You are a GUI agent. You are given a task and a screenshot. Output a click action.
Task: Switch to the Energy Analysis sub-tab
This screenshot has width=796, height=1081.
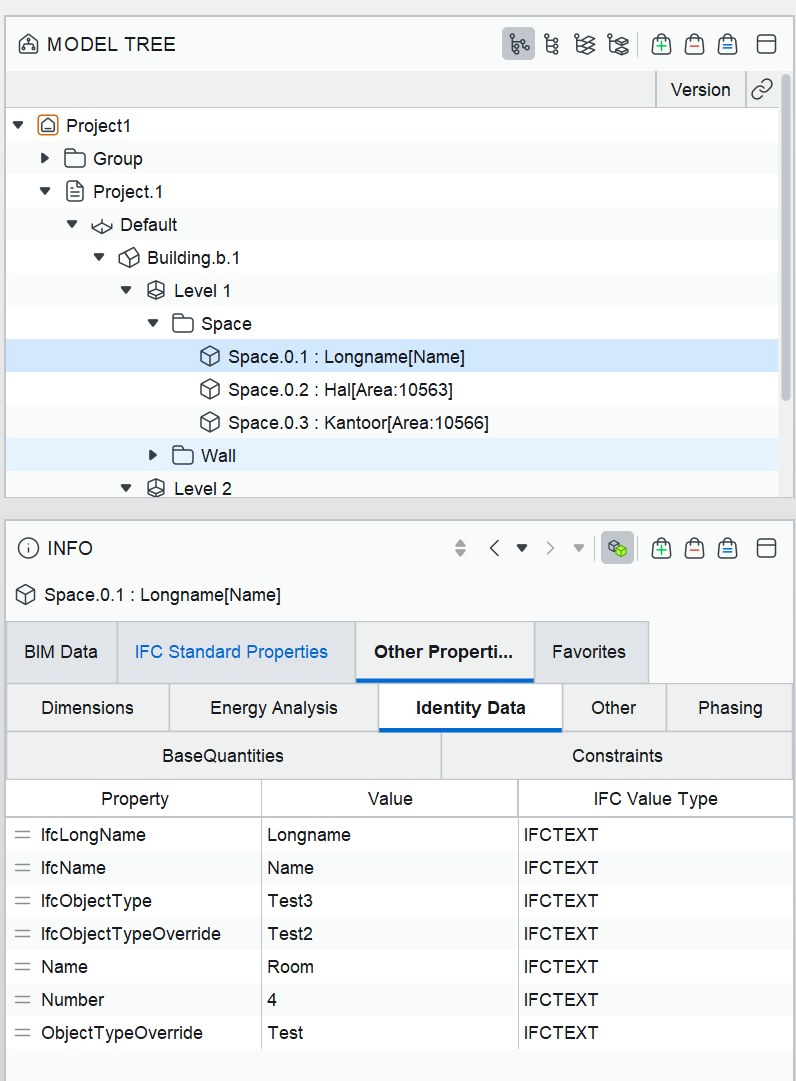274,707
